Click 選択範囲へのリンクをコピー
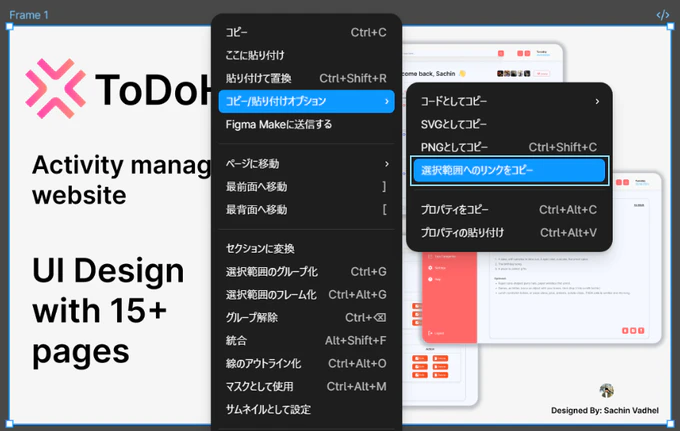680x431 pixels. click(509, 170)
